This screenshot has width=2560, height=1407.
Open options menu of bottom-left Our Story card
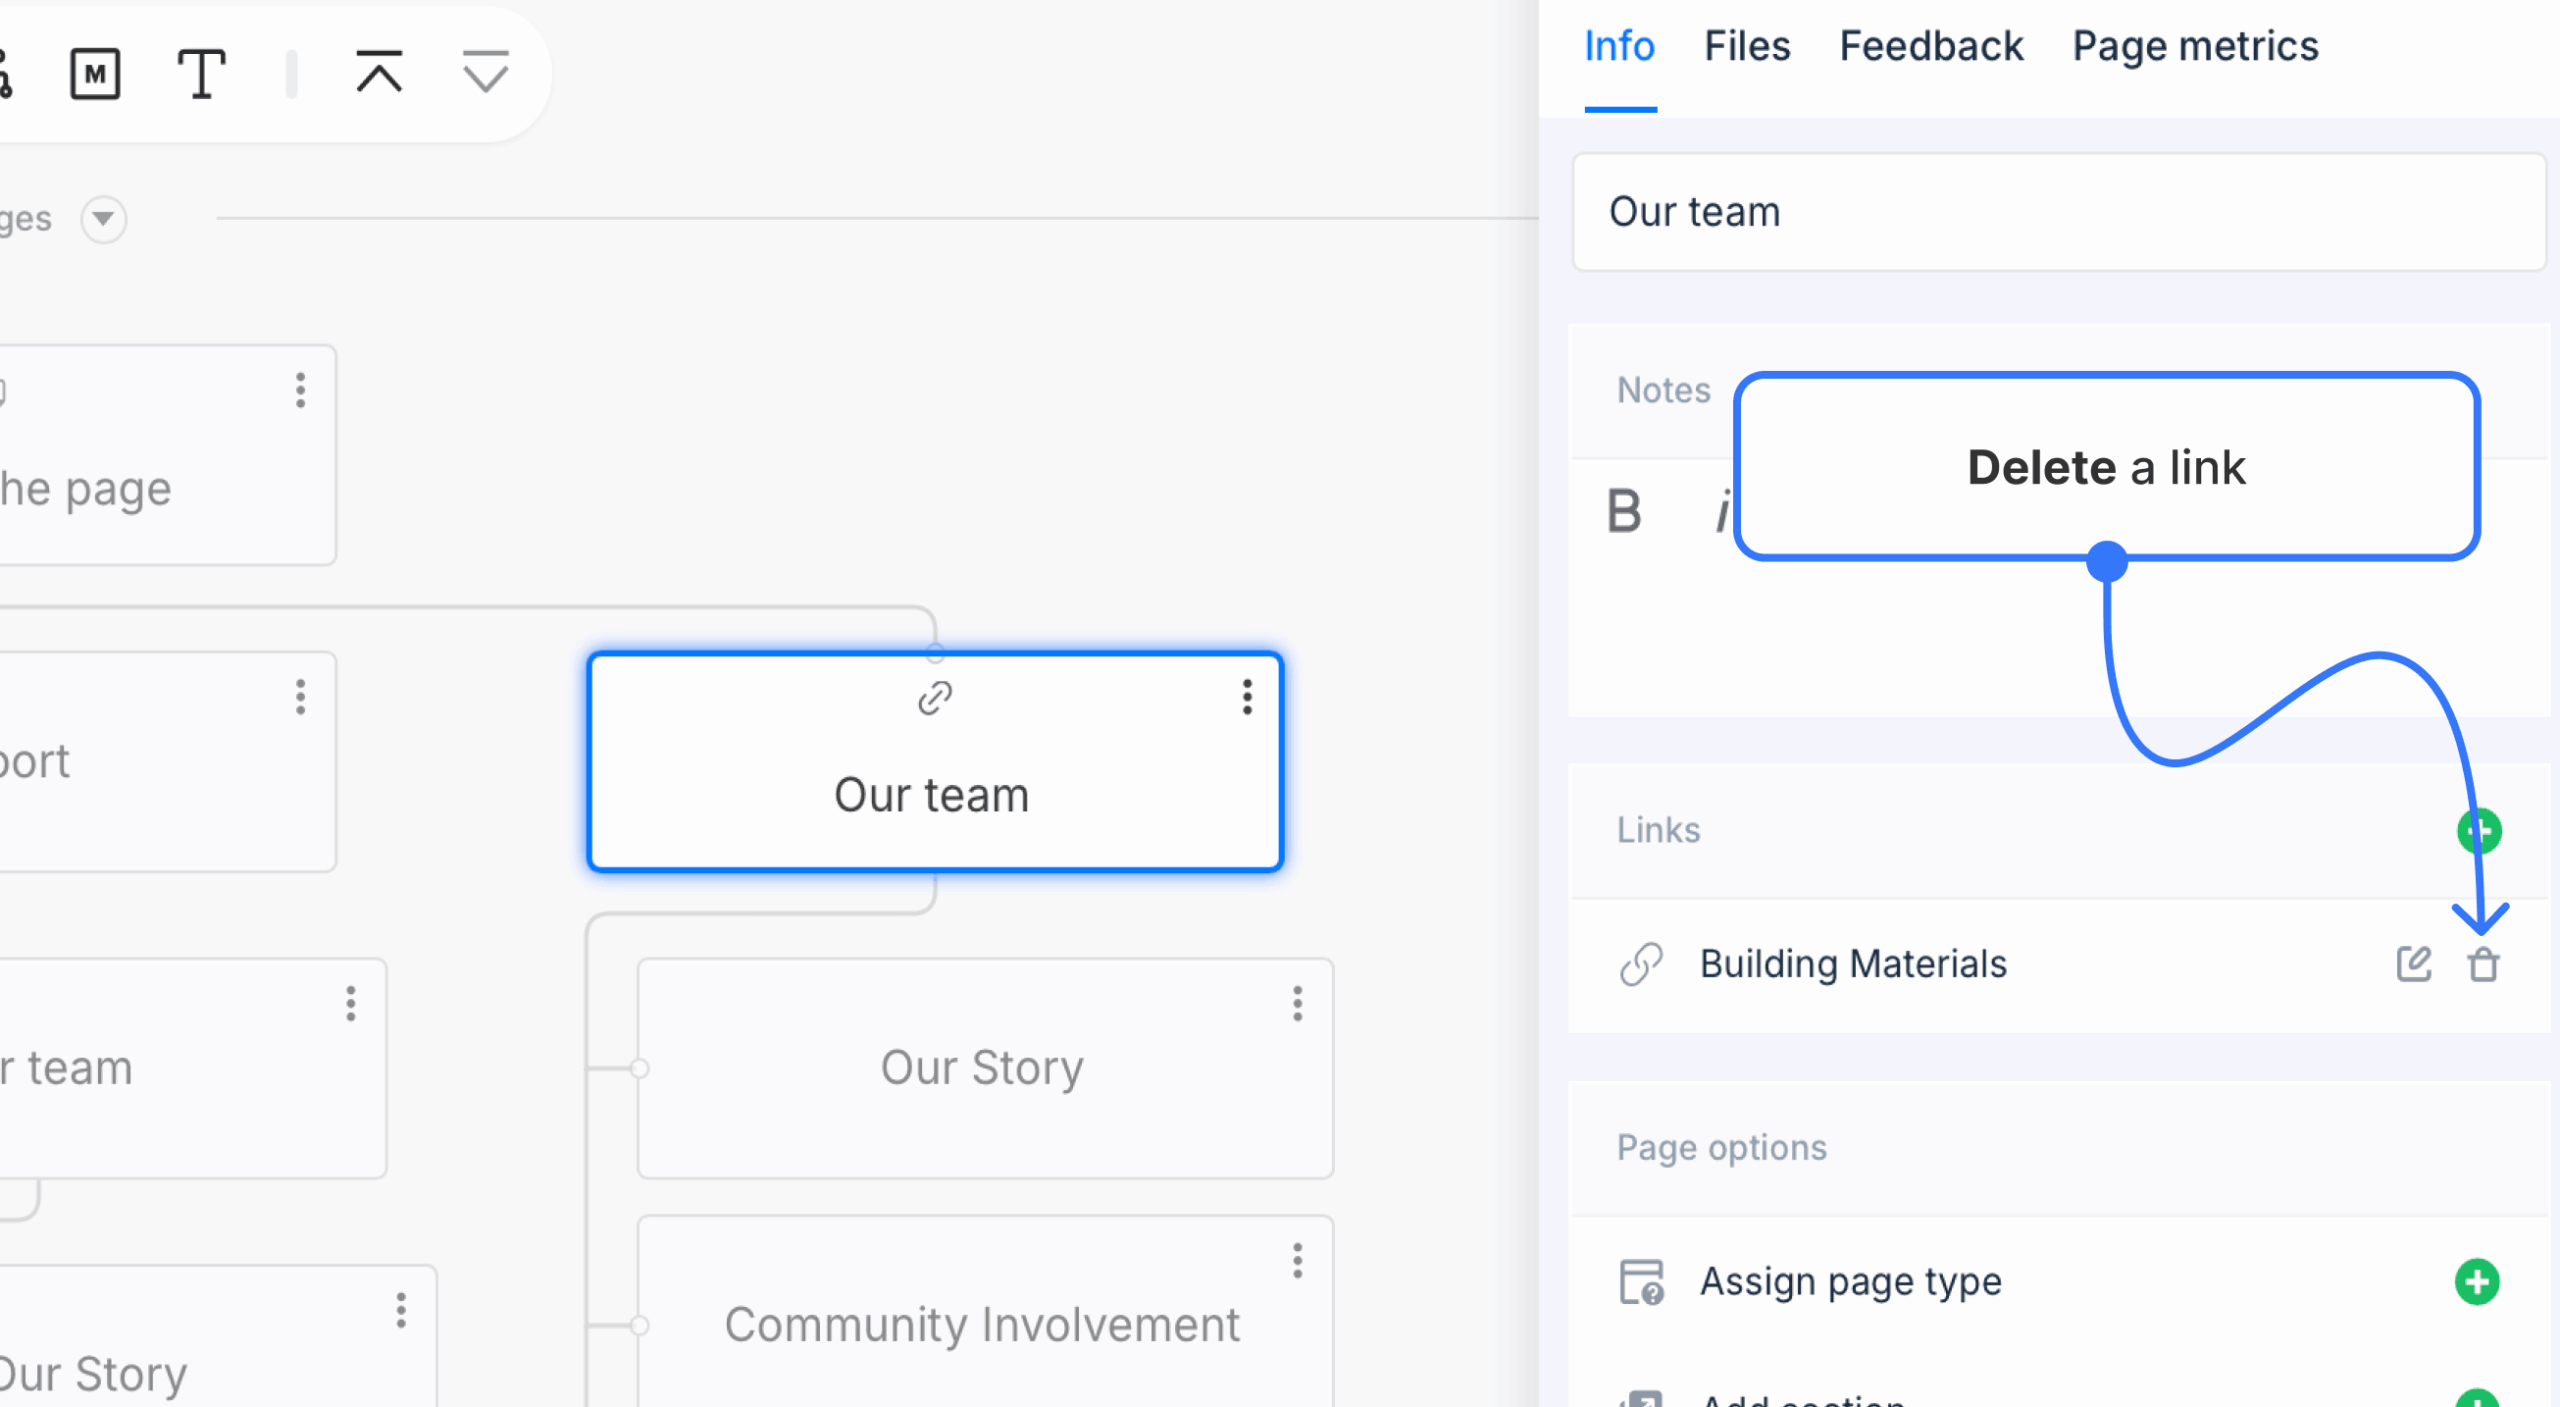coord(400,1310)
